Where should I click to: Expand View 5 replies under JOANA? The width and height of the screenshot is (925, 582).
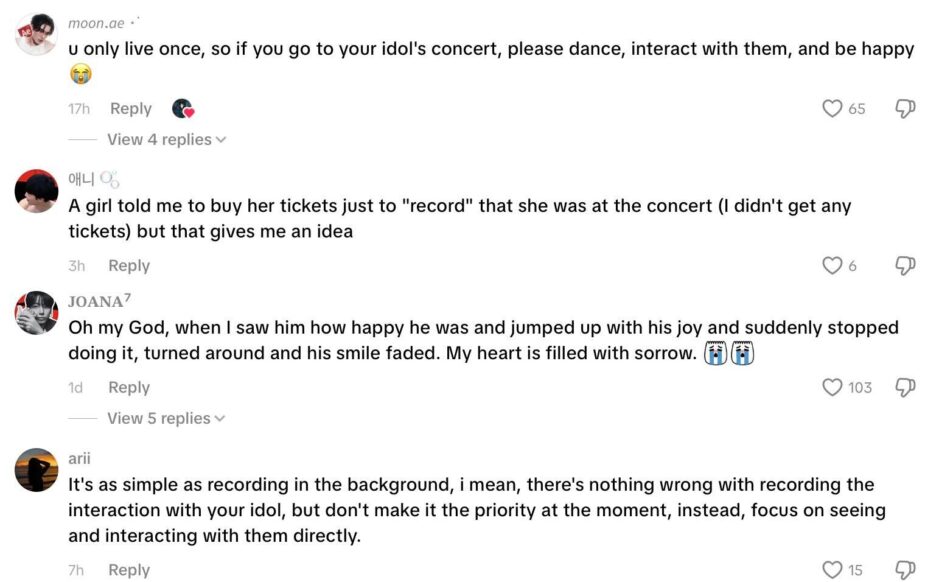click(166, 418)
